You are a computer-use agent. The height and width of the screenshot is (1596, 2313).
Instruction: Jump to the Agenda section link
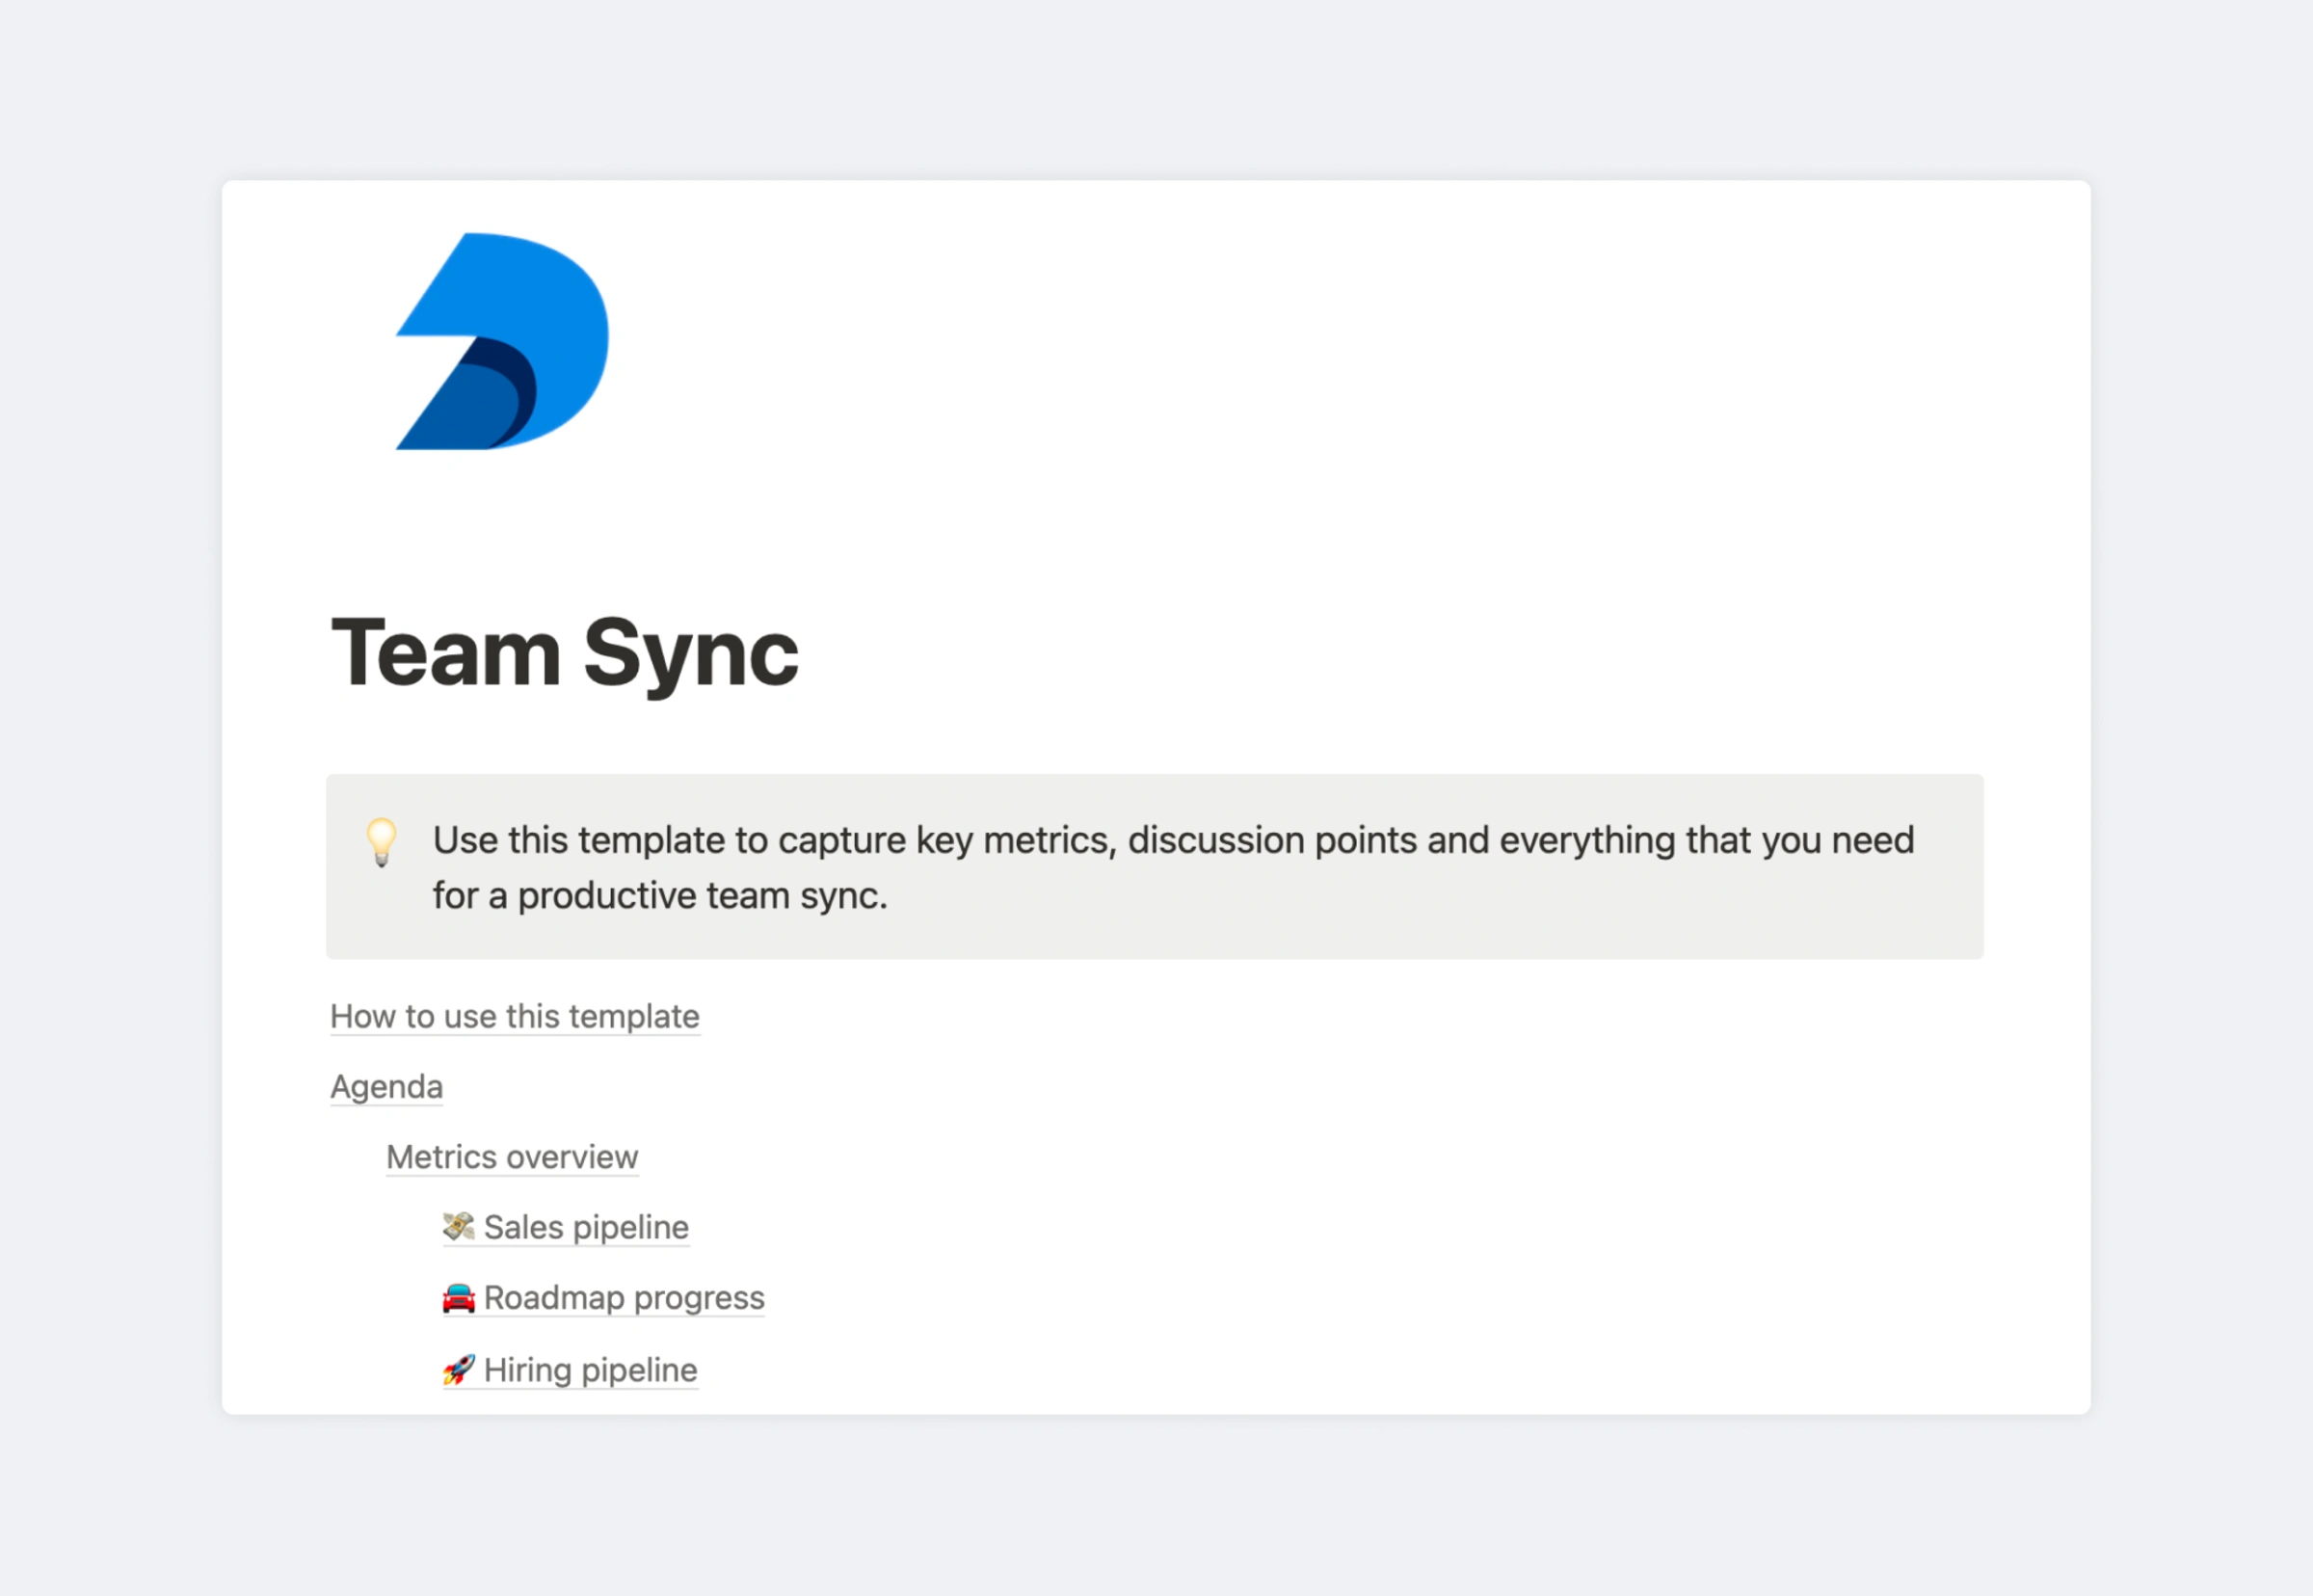(x=387, y=1086)
